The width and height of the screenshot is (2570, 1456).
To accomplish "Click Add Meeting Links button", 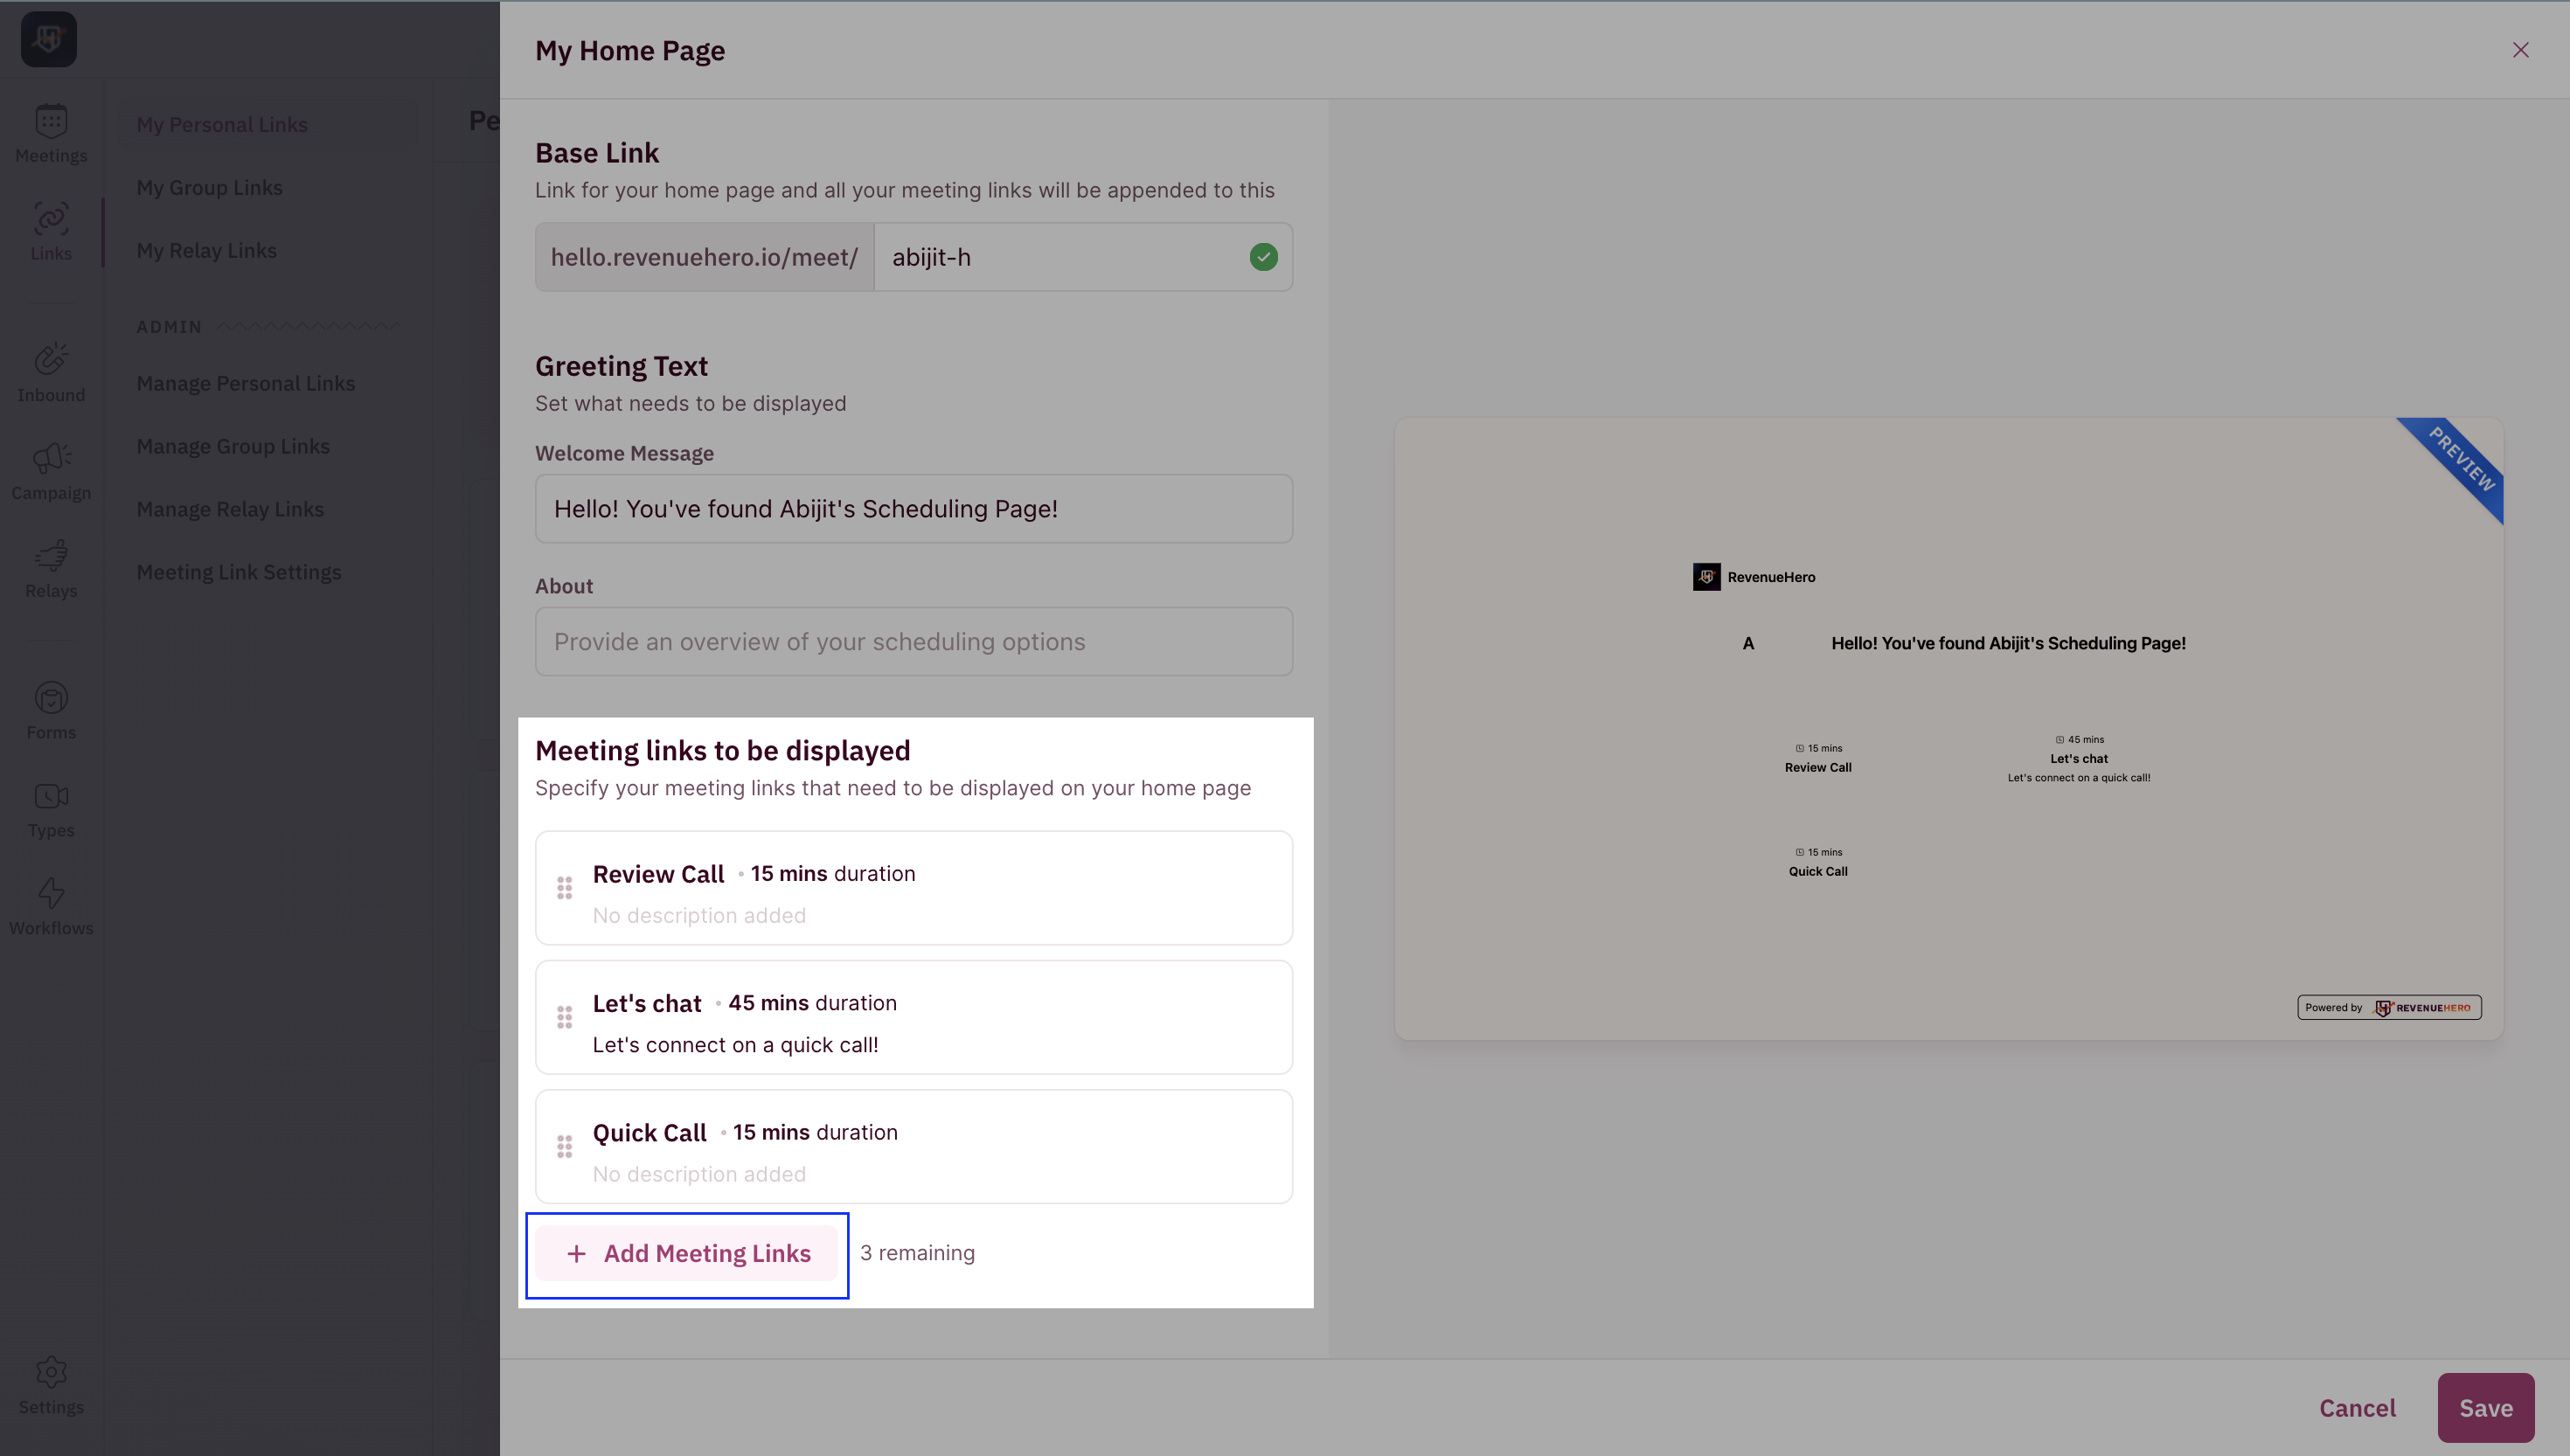I will pos(687,1253).
